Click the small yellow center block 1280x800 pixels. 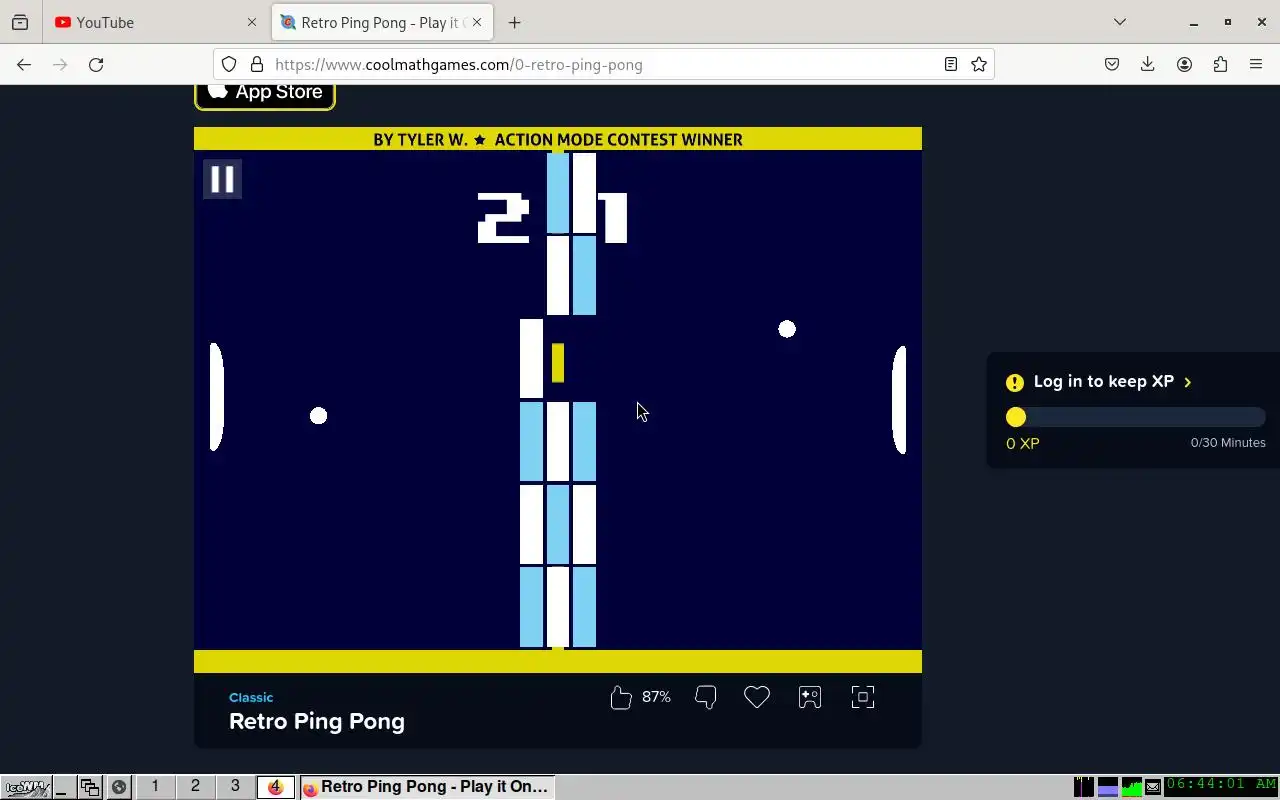[x=558, y=362]
